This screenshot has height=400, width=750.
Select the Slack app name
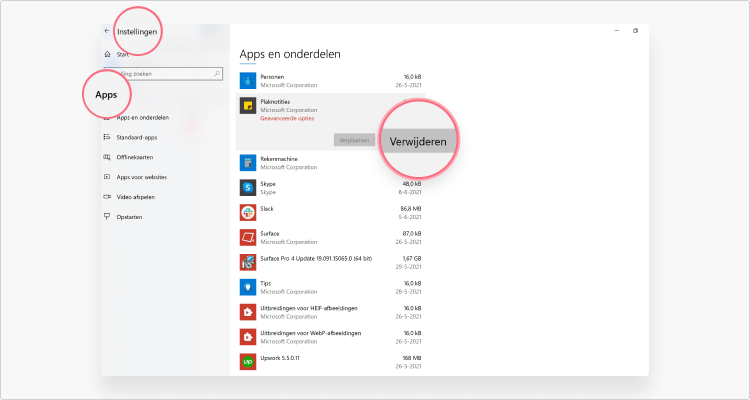[267, 209]
